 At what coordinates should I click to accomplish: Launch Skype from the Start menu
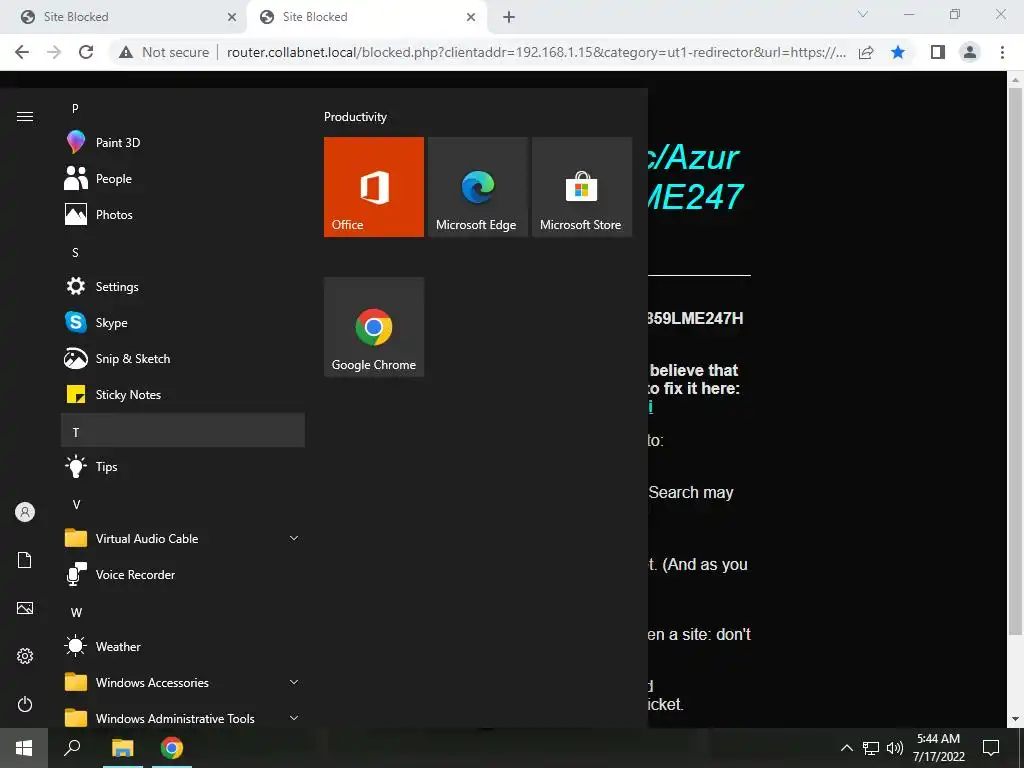tap(183, 322)
